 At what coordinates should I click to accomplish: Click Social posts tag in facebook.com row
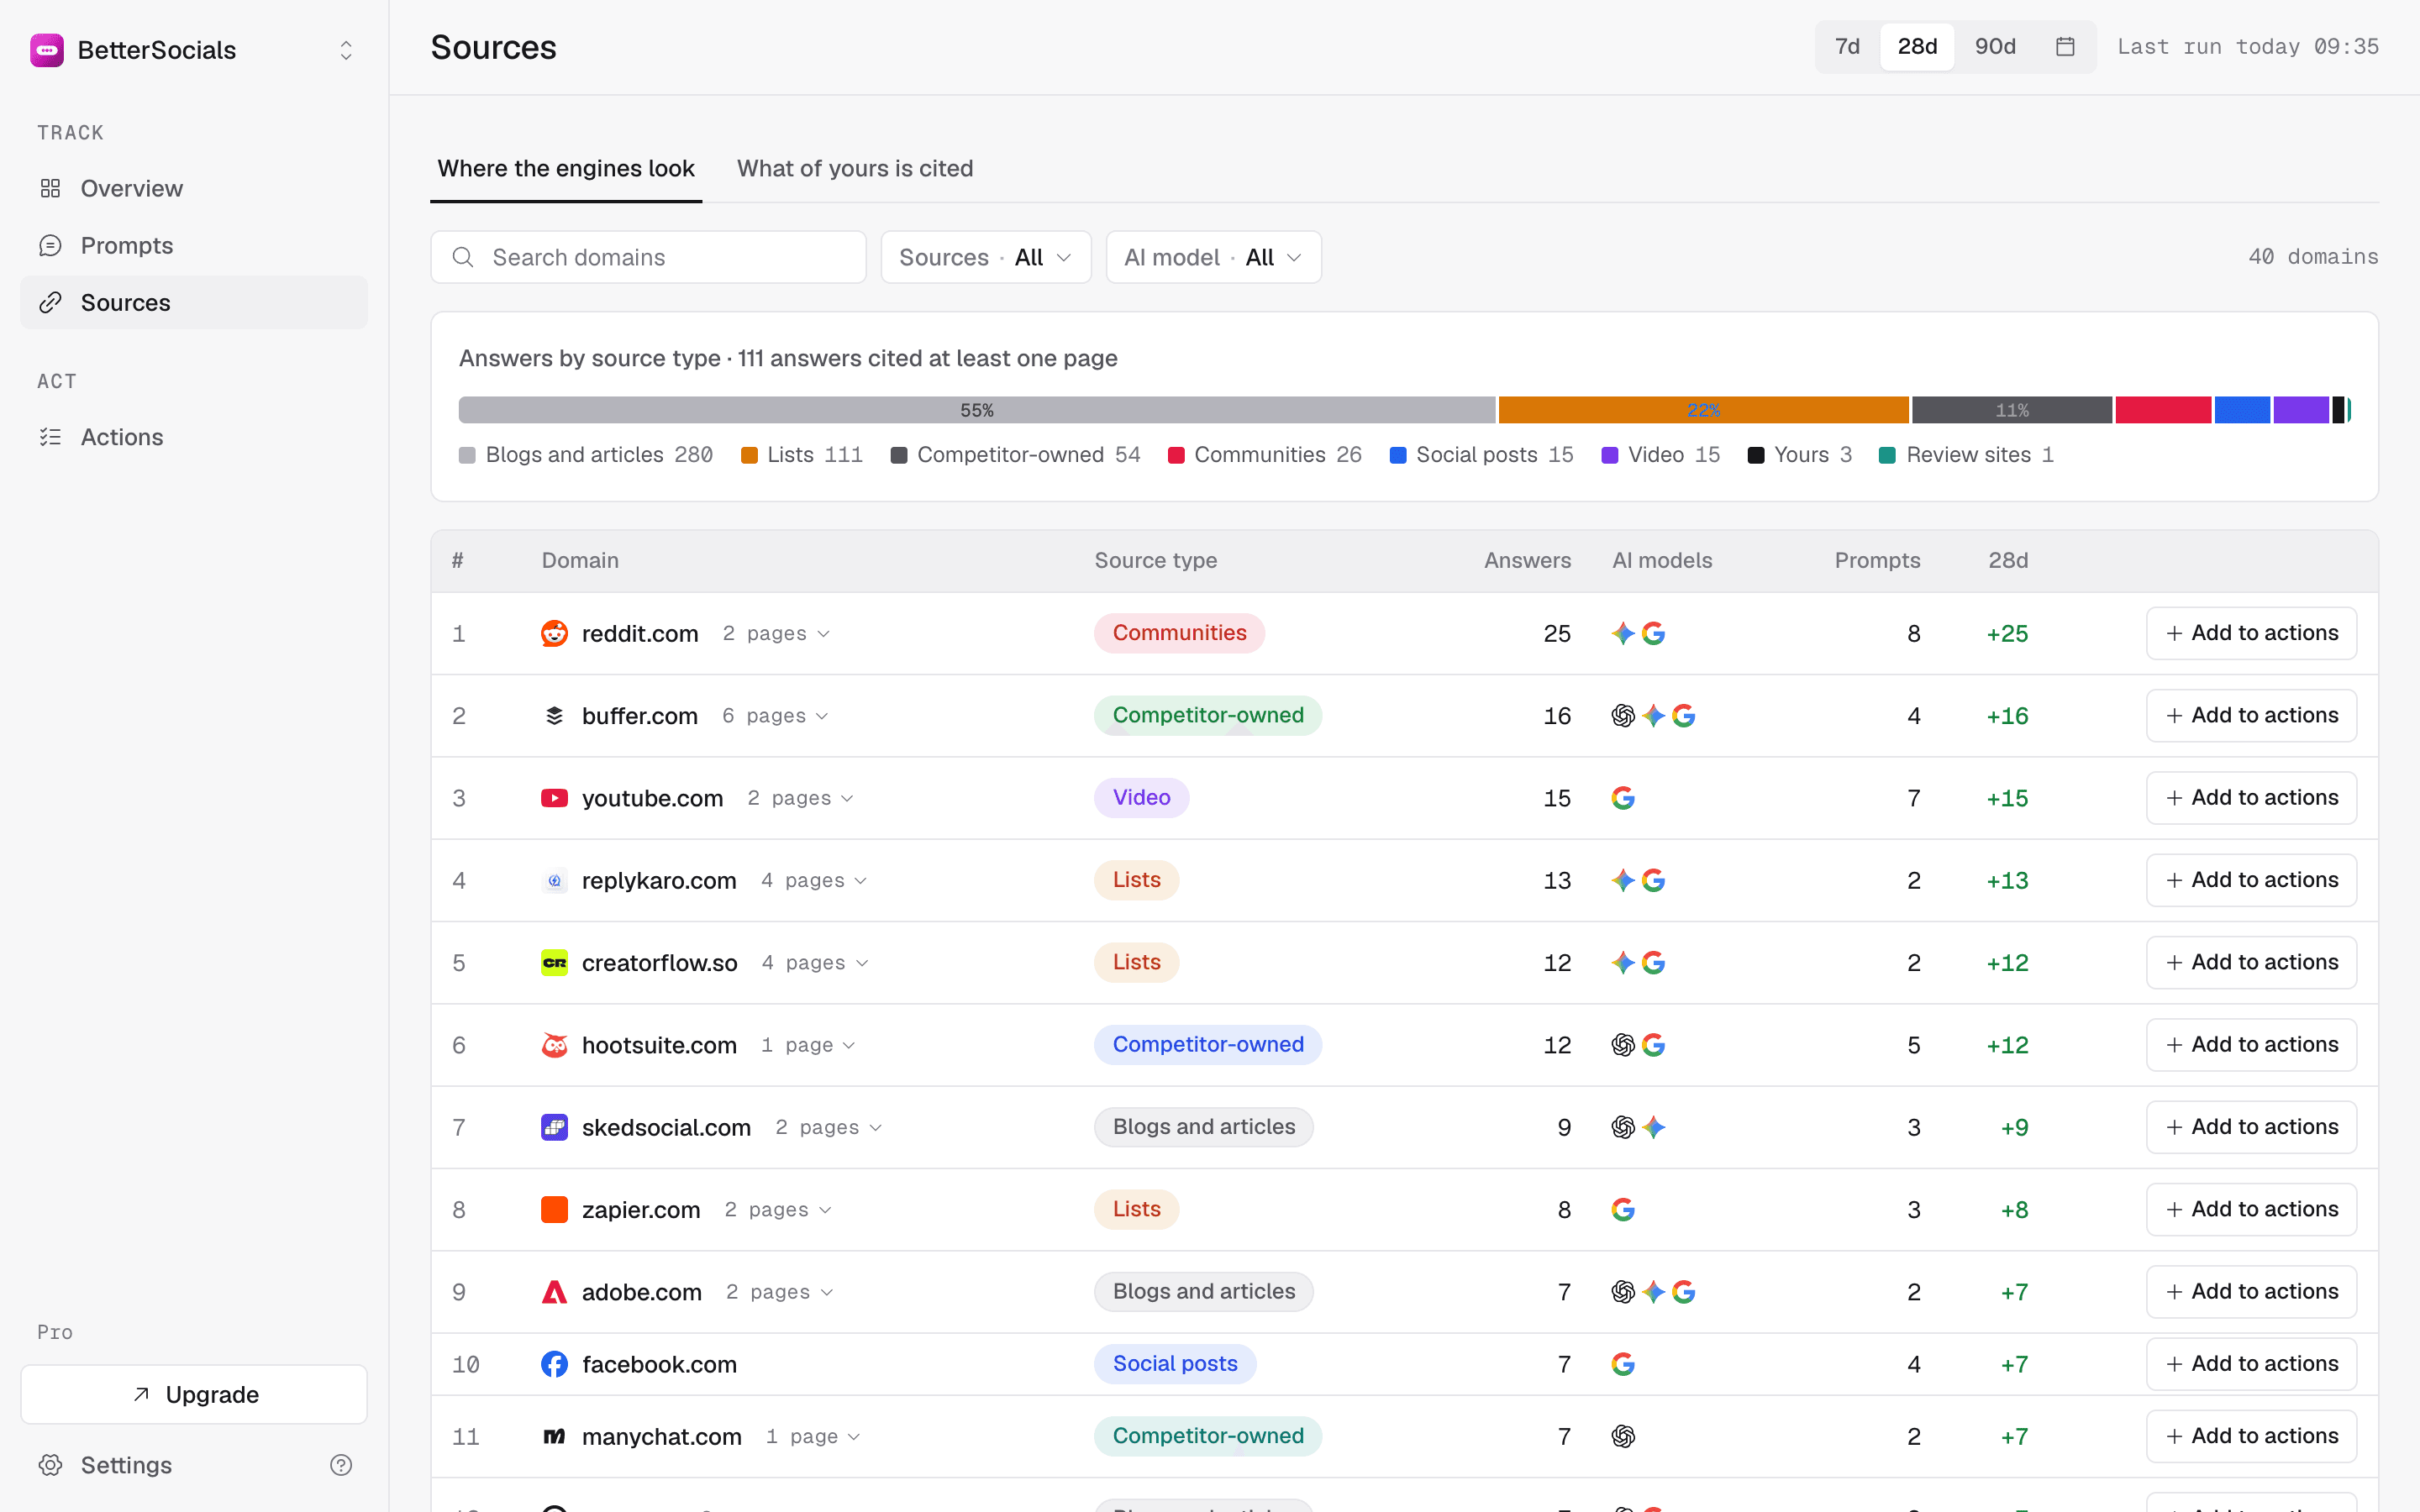pyautogui.click(x=1175, y=1364)
